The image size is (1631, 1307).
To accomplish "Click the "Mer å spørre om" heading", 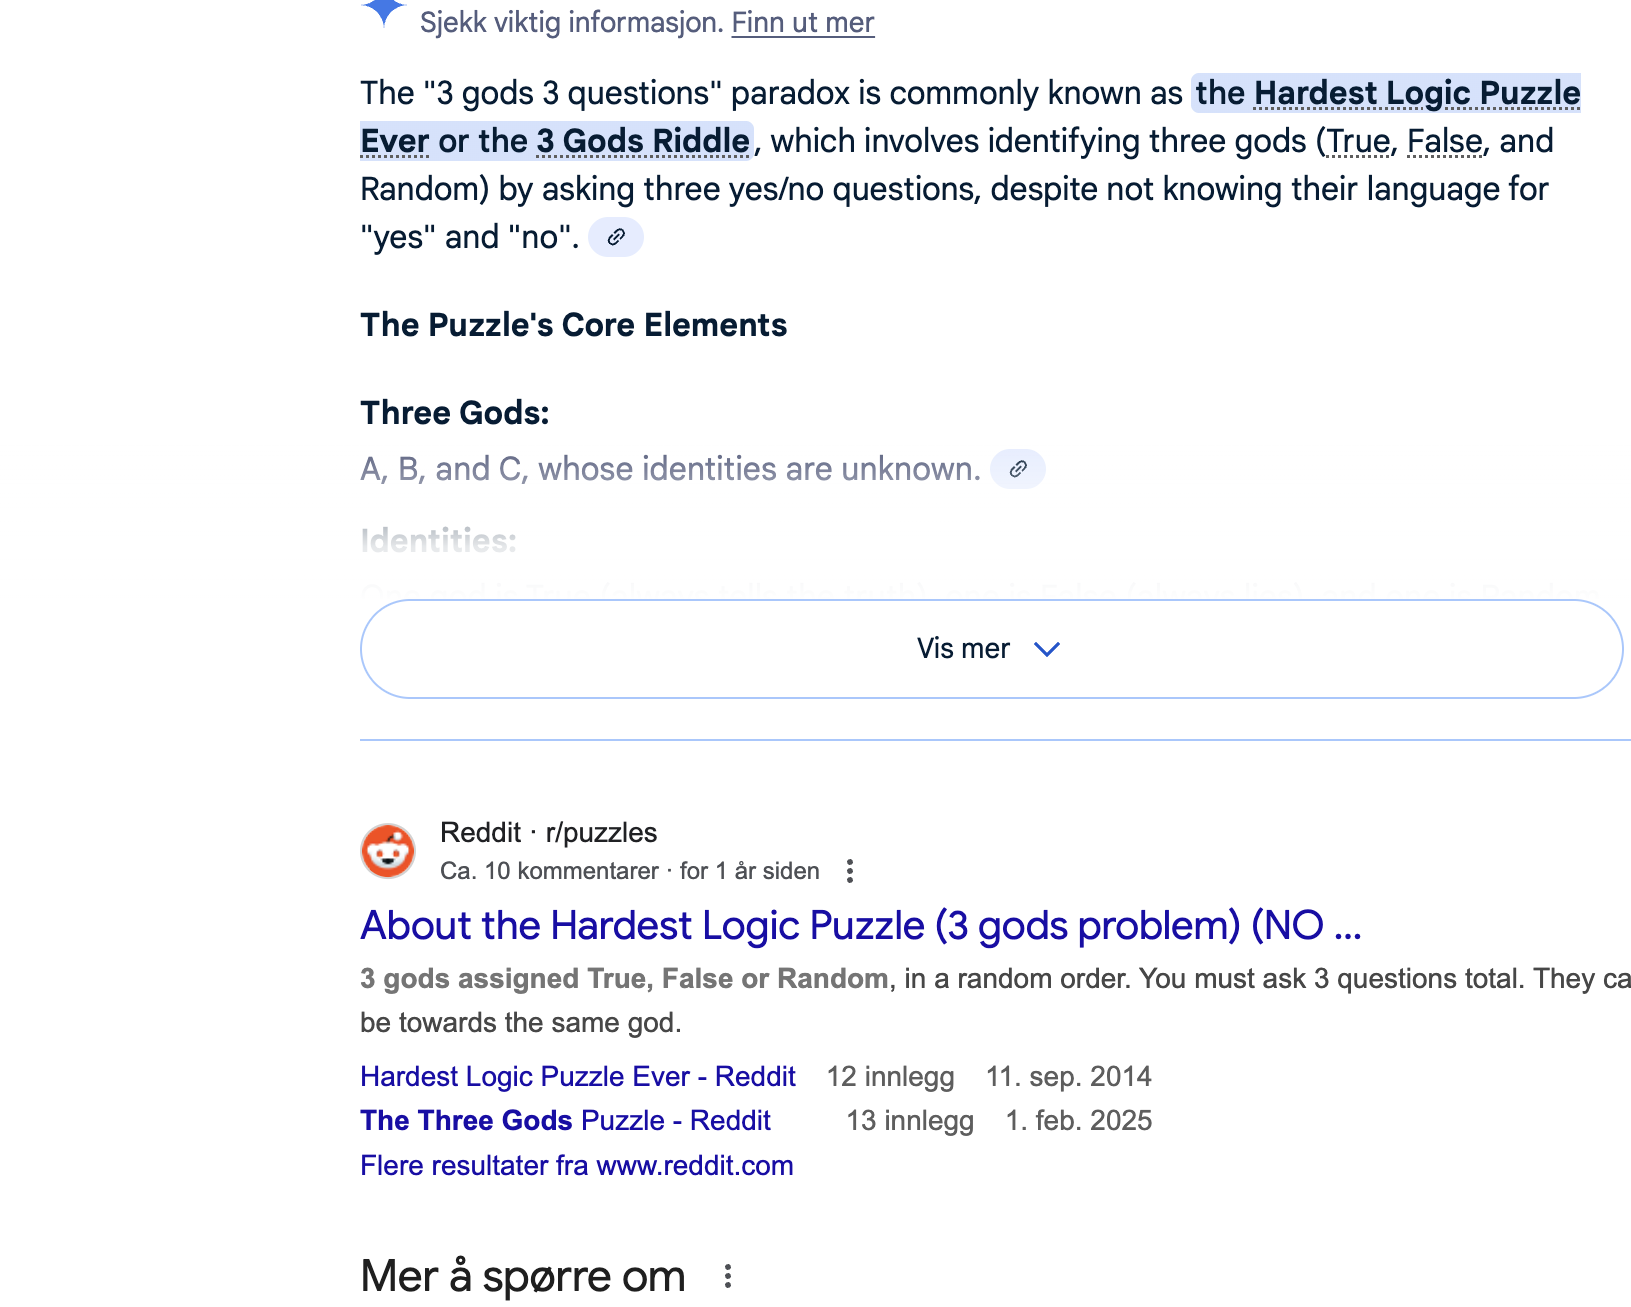I will point(522,1276).
